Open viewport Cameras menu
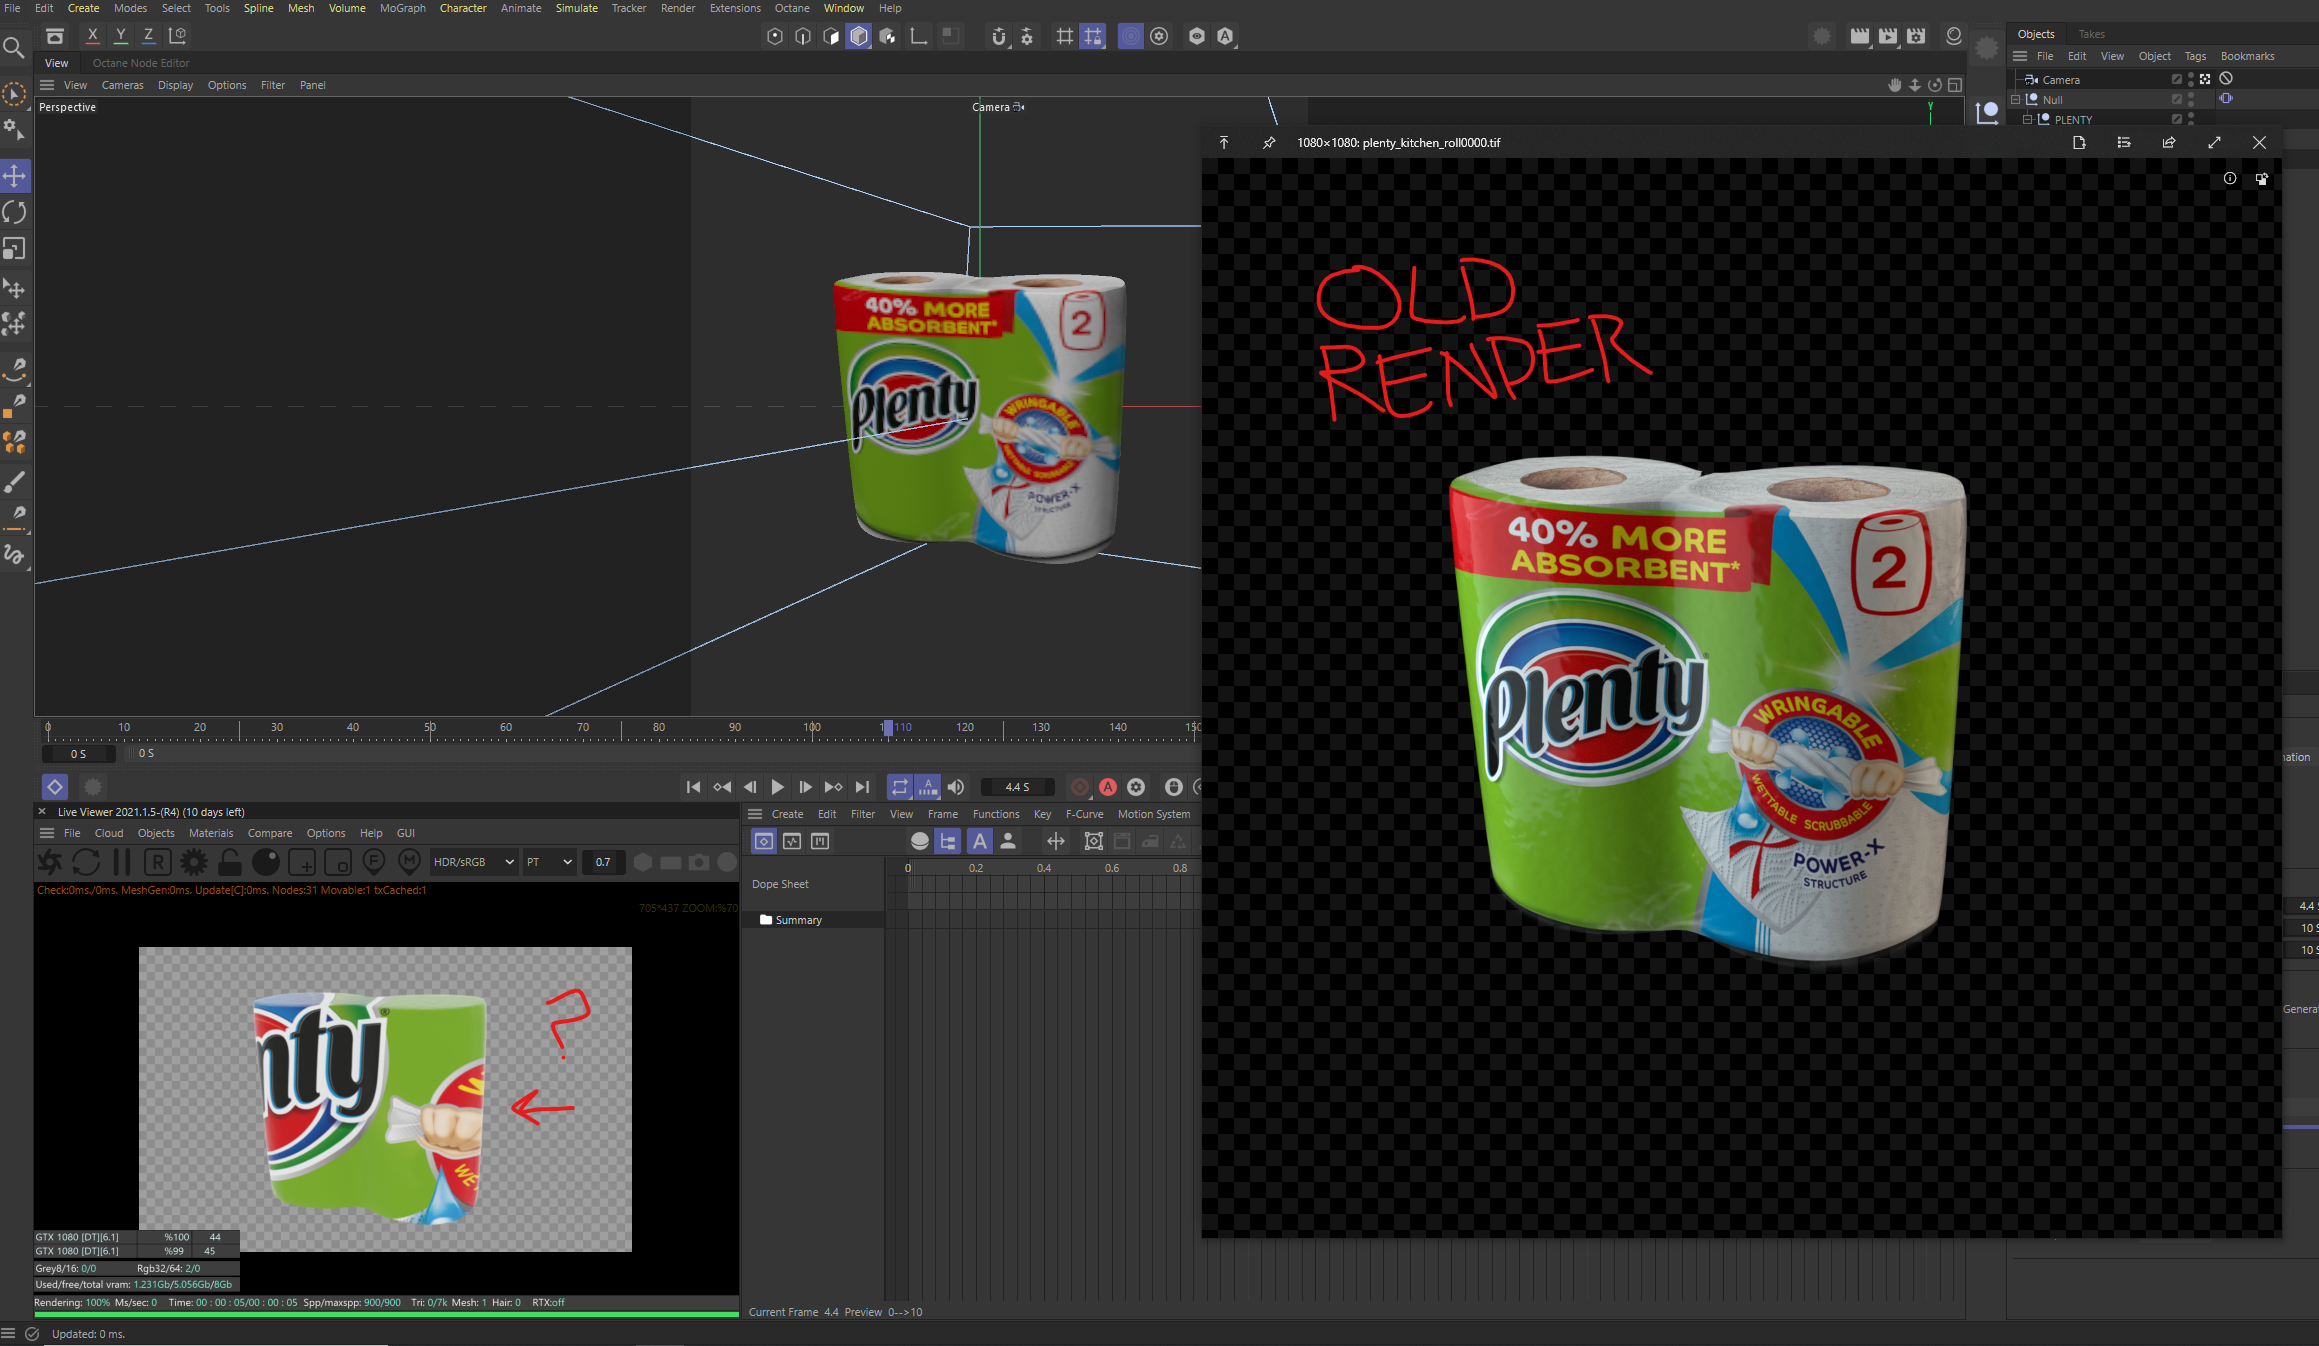Image resolution: width=2319 pixels, height=1346 pixels. [x=122, y=85]
